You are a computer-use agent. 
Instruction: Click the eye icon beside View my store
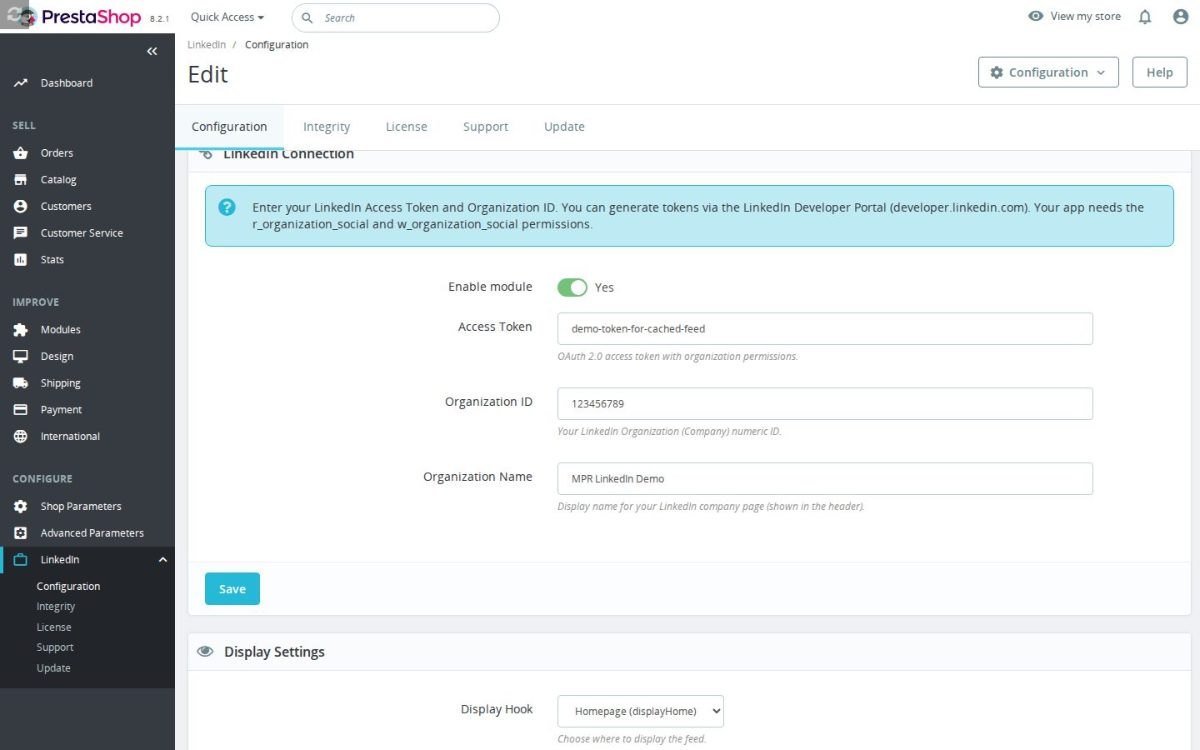tap(1036, 17)
